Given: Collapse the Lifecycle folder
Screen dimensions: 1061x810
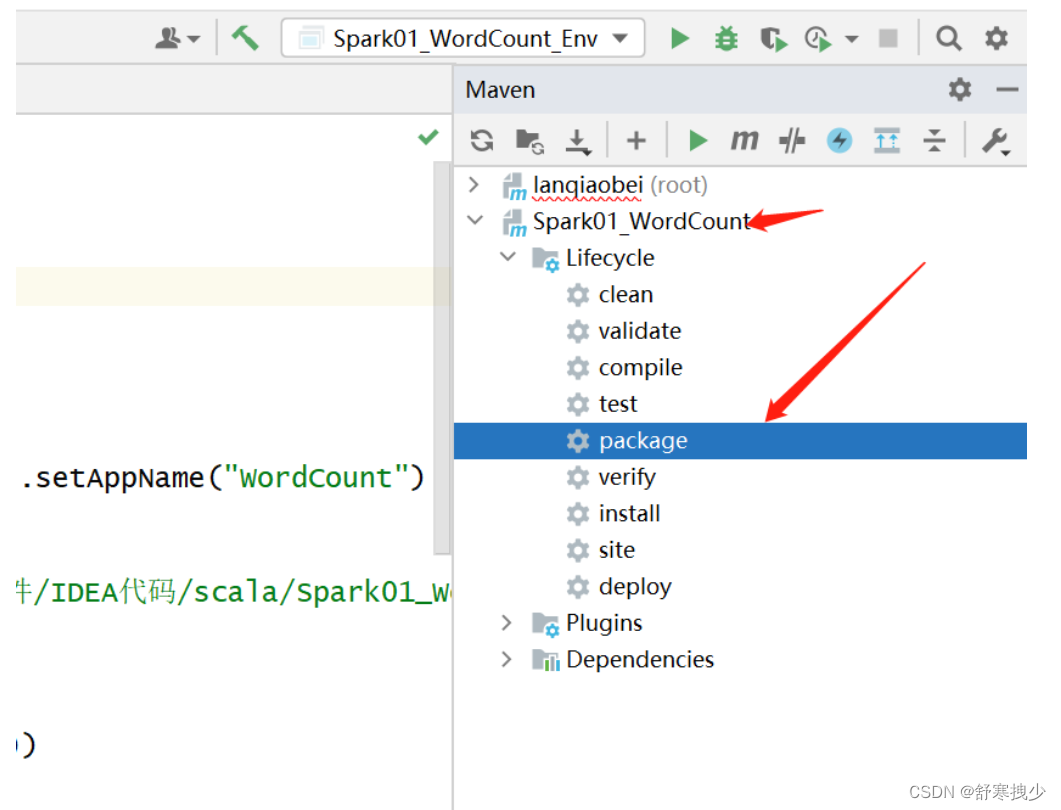Looking at the screenshot, I should (507, 256).
